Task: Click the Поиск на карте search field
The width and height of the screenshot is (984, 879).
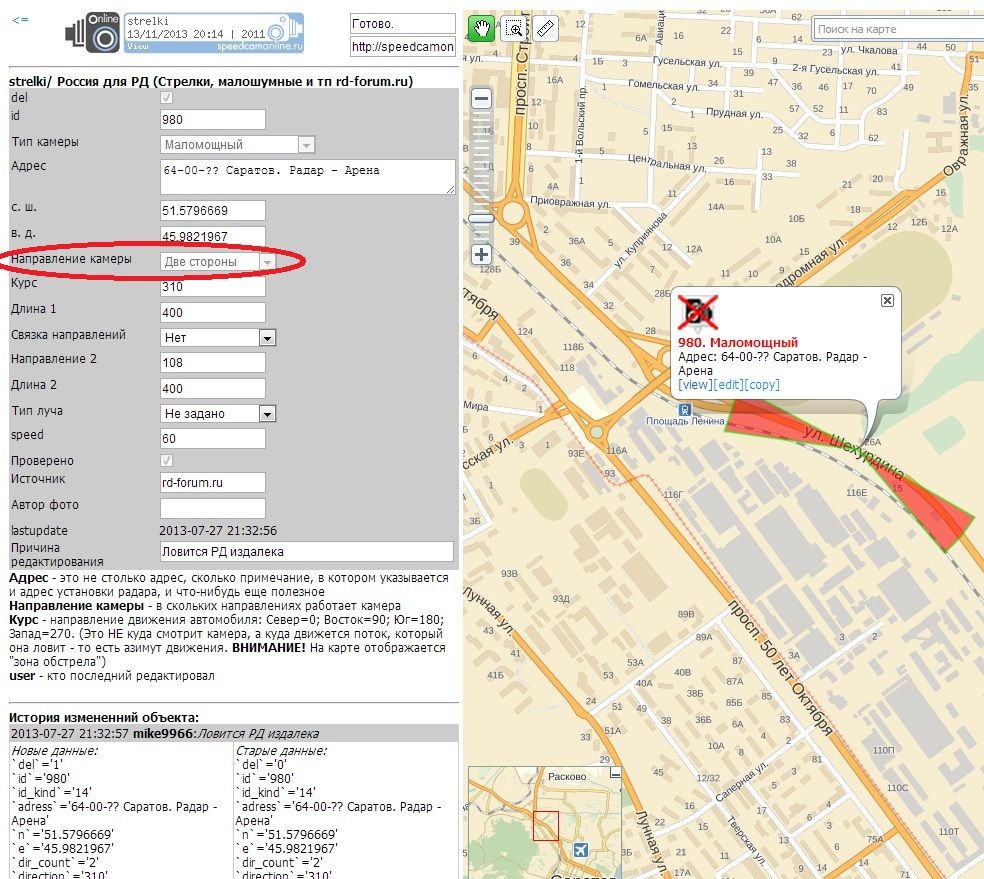Action: (897, 29)
